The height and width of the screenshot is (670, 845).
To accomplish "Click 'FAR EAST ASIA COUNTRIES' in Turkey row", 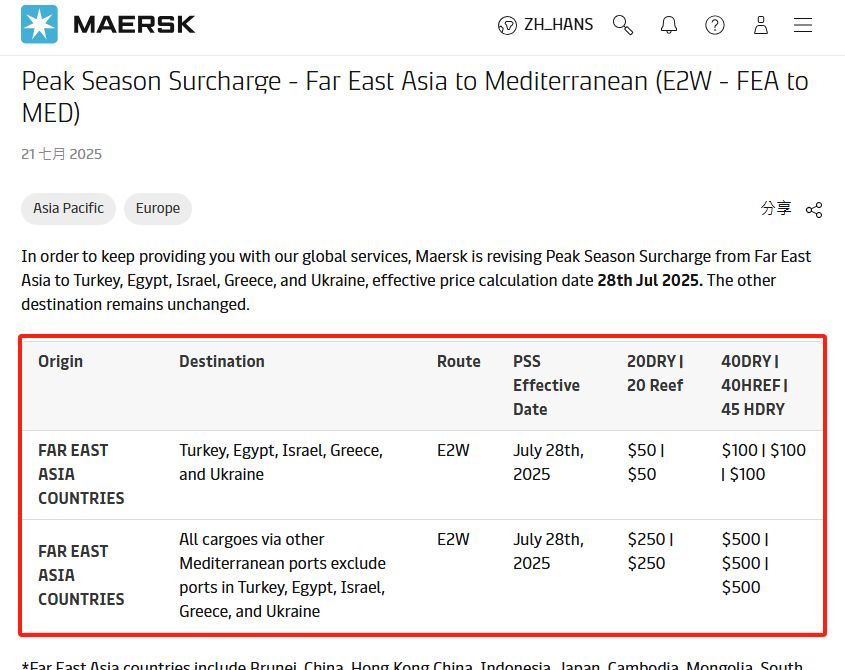I will 81,474.
